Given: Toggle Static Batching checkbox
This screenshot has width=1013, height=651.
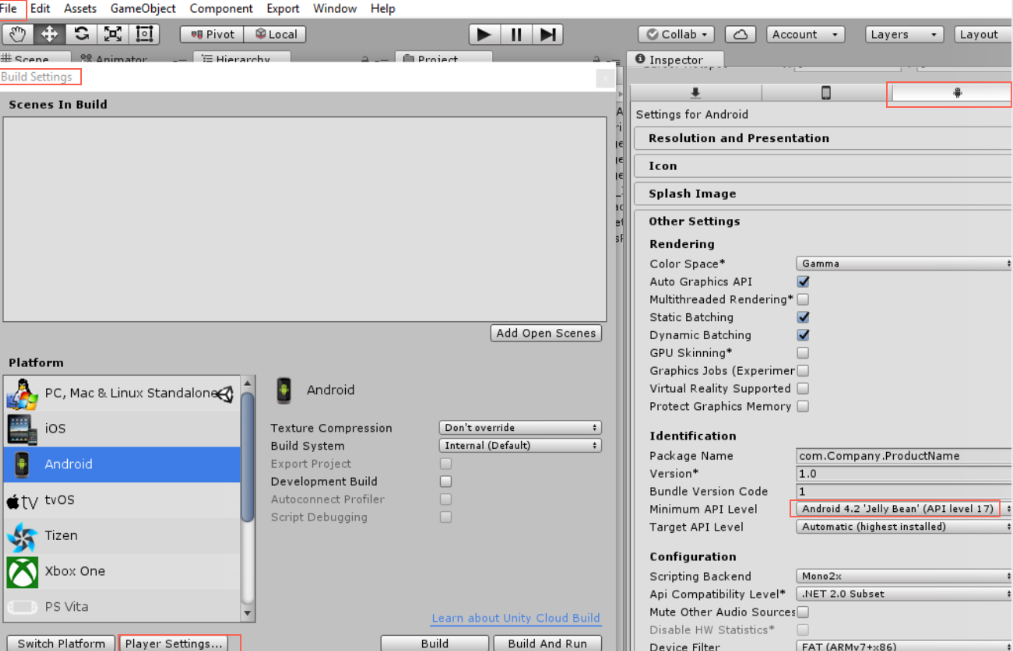Looking at the screenshot, I should [803, 317].
